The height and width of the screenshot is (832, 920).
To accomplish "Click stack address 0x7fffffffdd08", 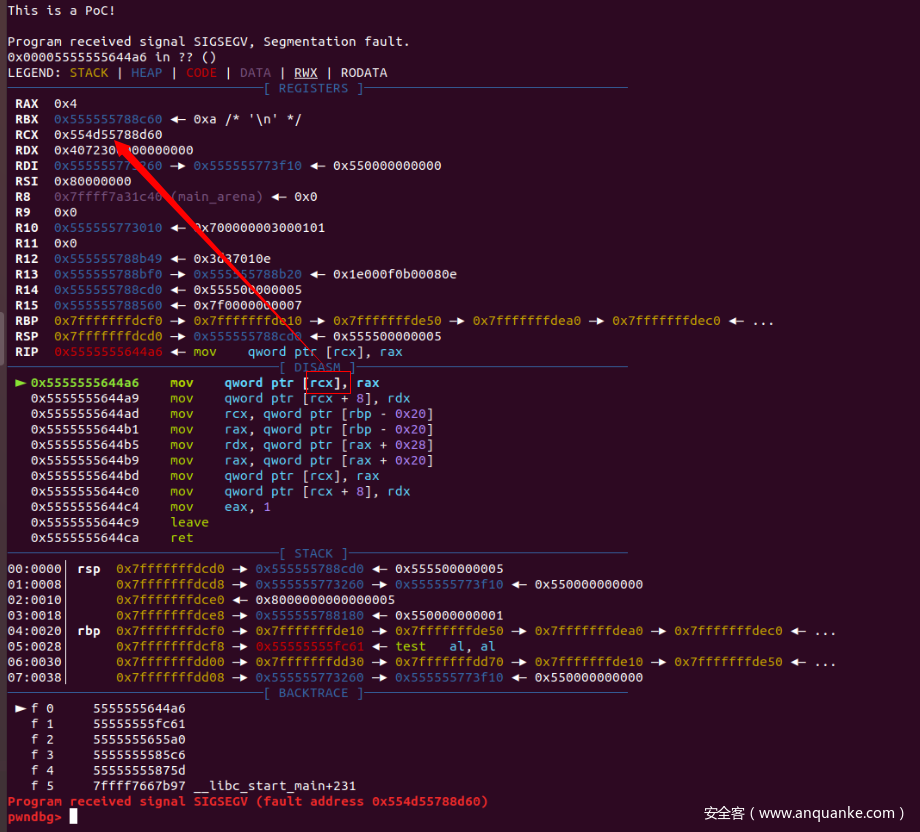I will click(170, 678).
